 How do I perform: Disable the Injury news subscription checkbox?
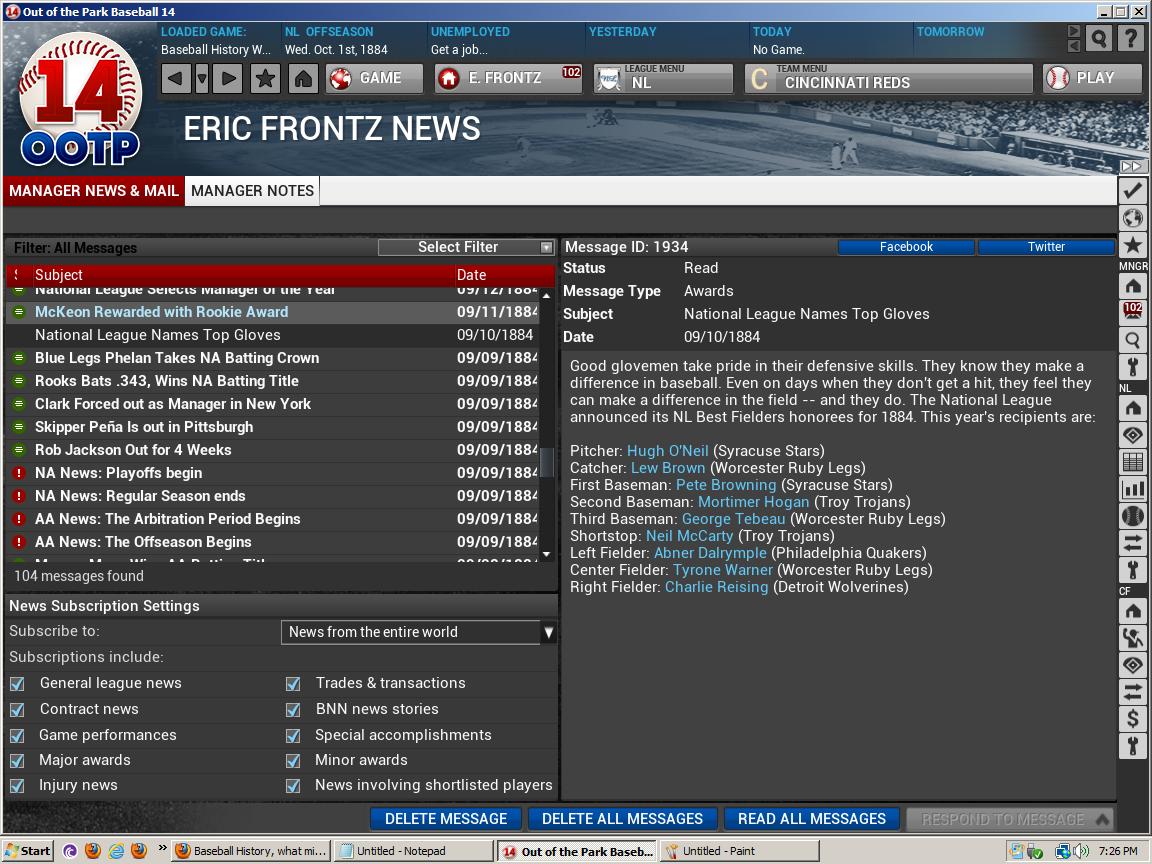(x=17, y=786)
